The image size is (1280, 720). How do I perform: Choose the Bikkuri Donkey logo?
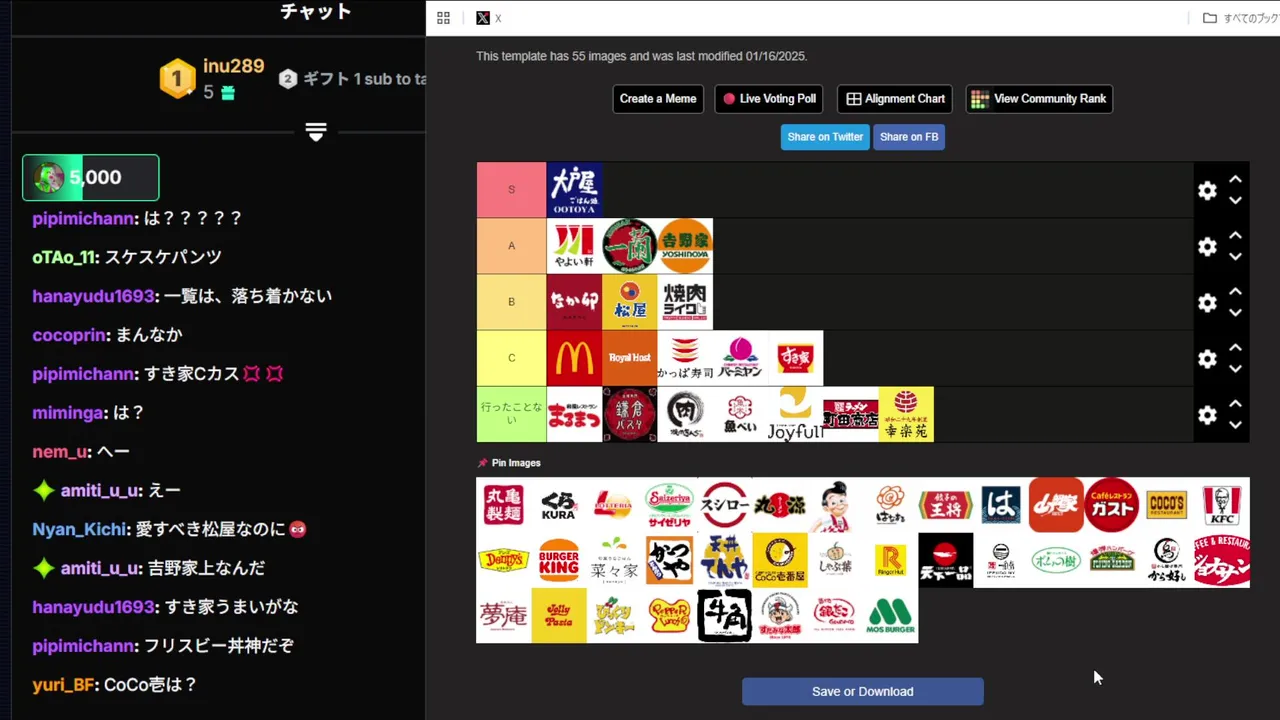pos(613,615)
